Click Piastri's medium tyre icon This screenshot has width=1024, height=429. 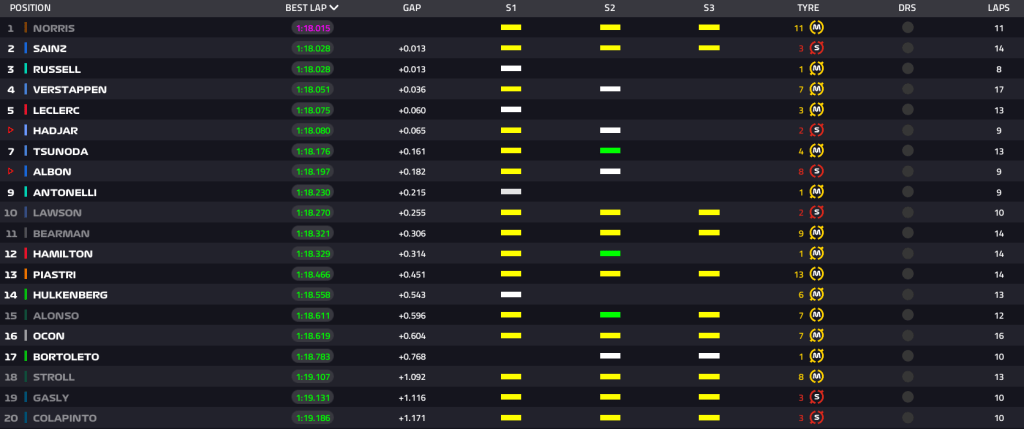click(x=816, y=274)
